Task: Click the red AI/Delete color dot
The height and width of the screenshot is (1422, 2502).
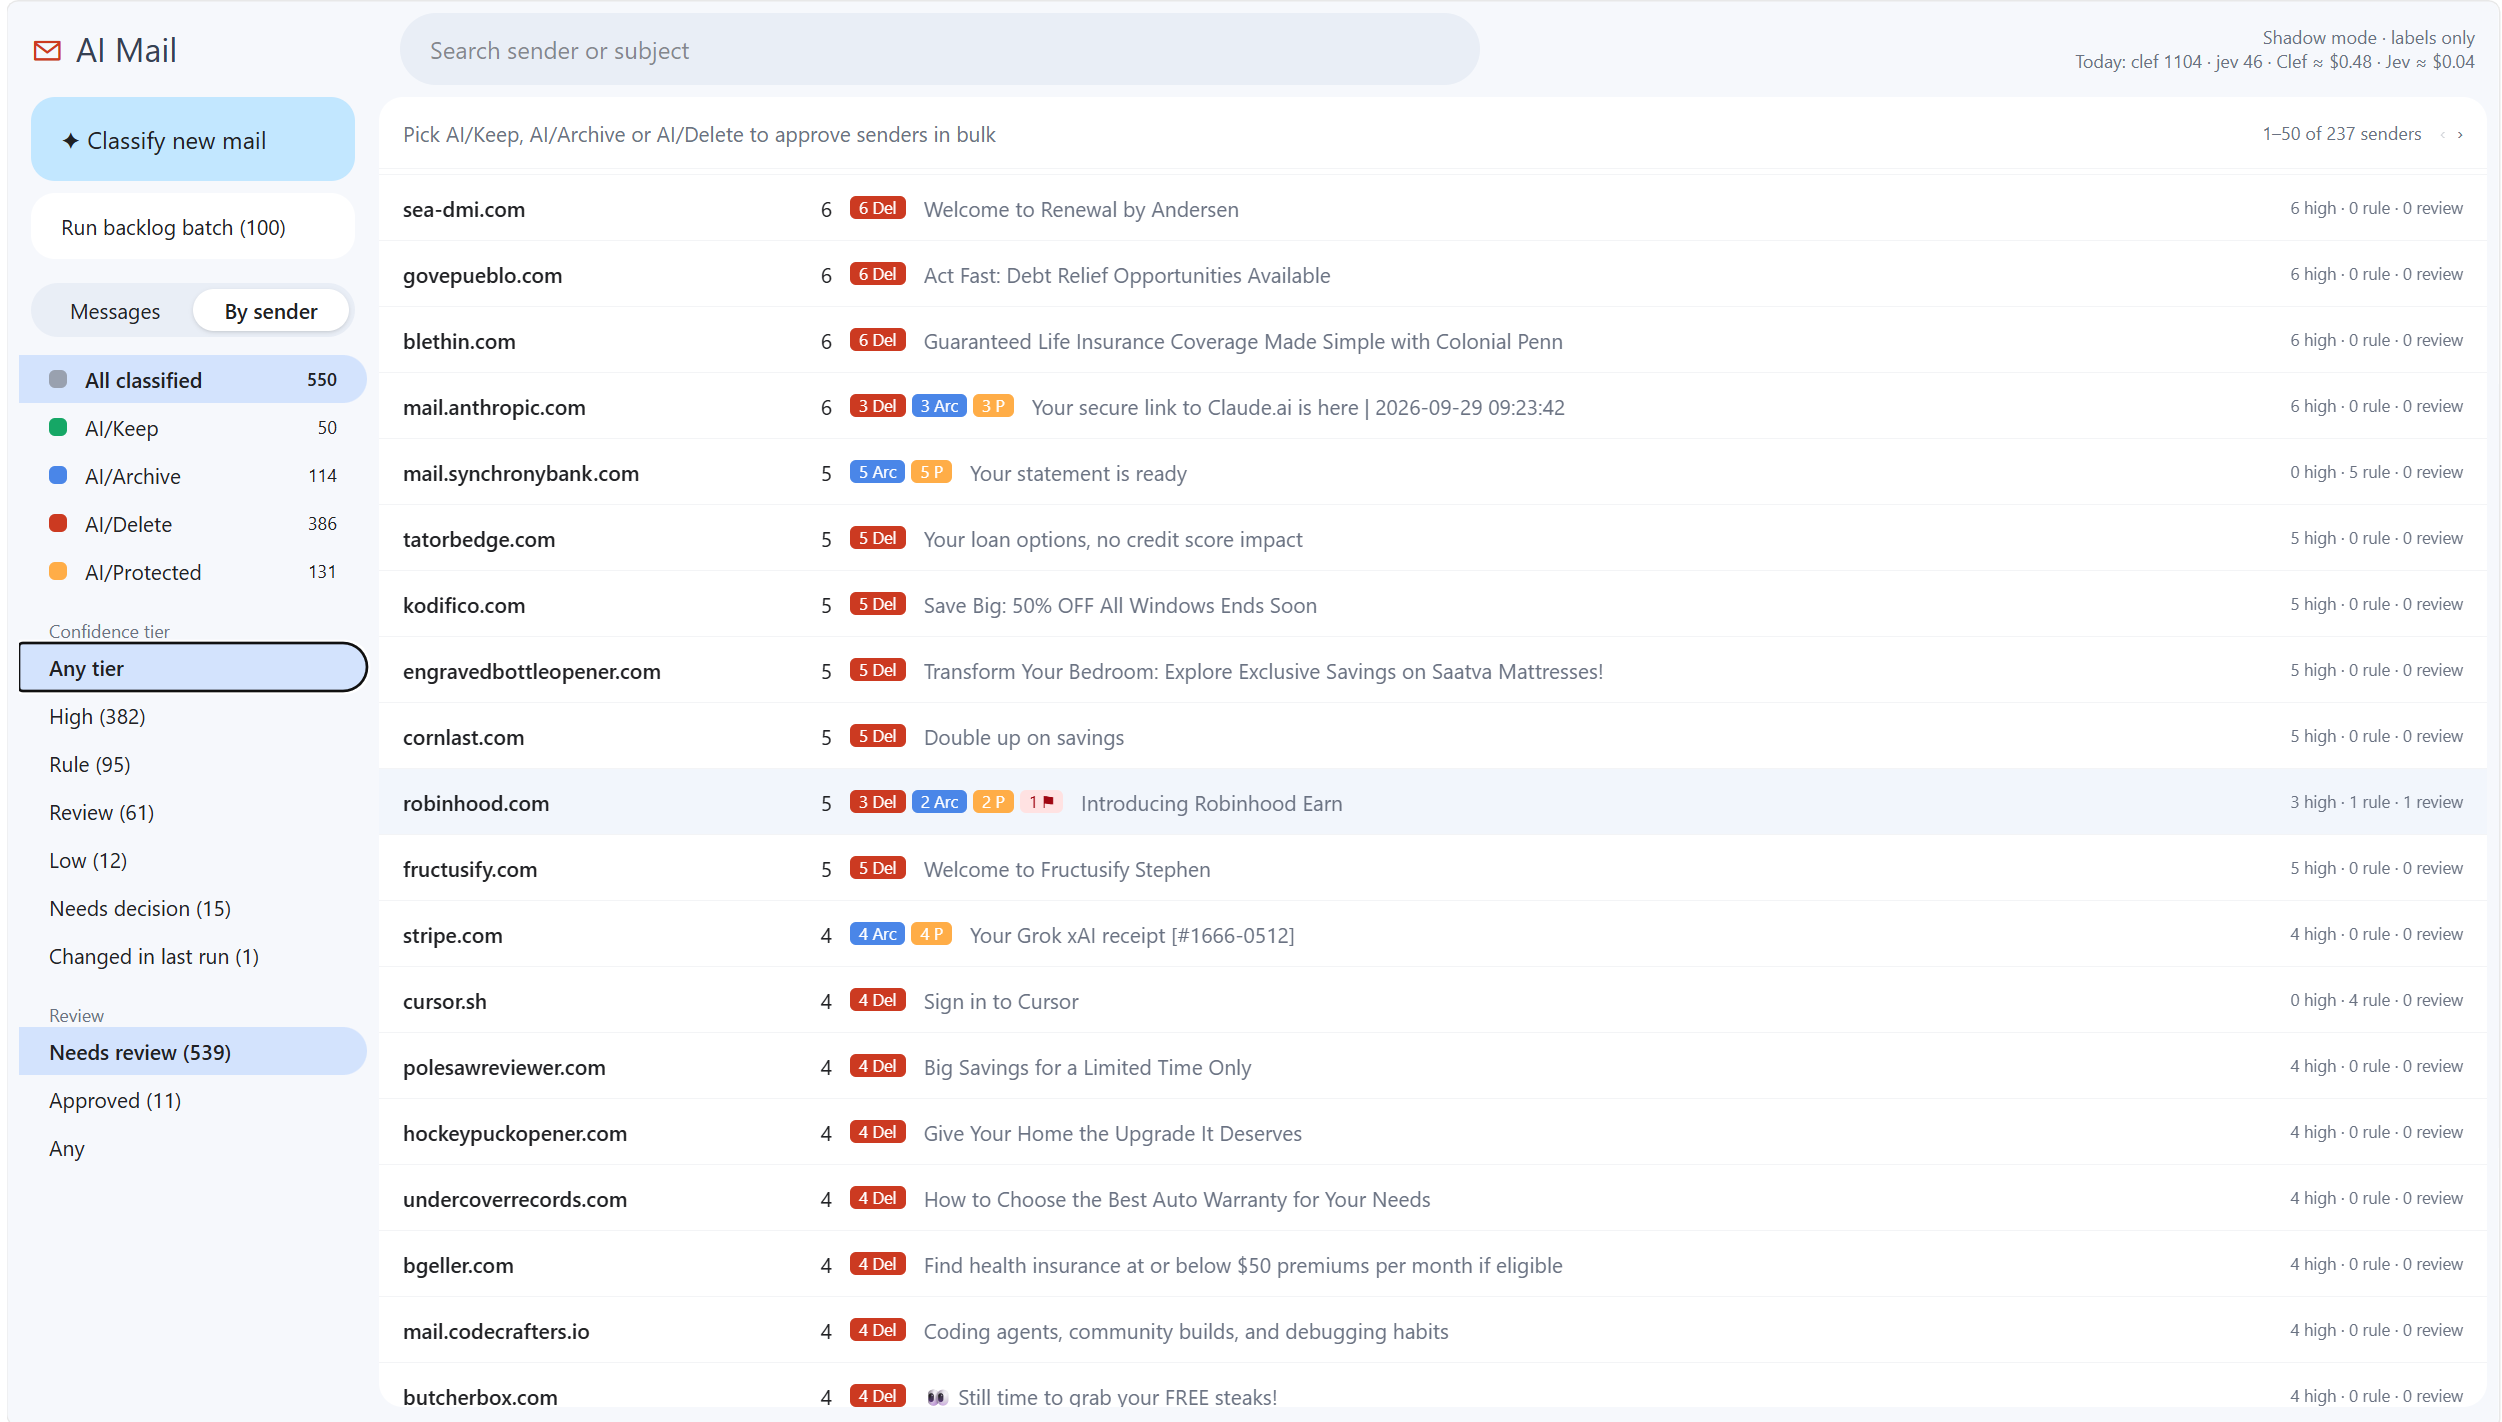Action: [58, 524]
